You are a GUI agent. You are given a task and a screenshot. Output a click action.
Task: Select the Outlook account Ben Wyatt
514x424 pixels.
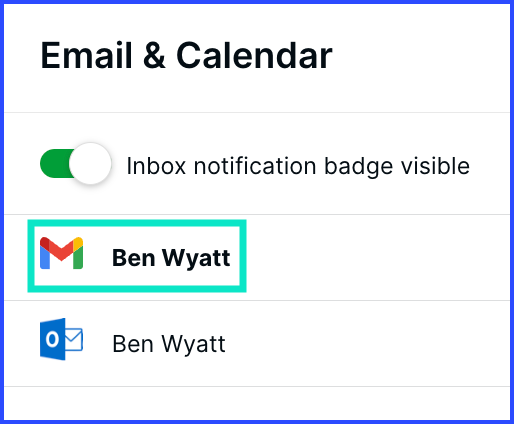pyautogui.click(x=257, y=343)
